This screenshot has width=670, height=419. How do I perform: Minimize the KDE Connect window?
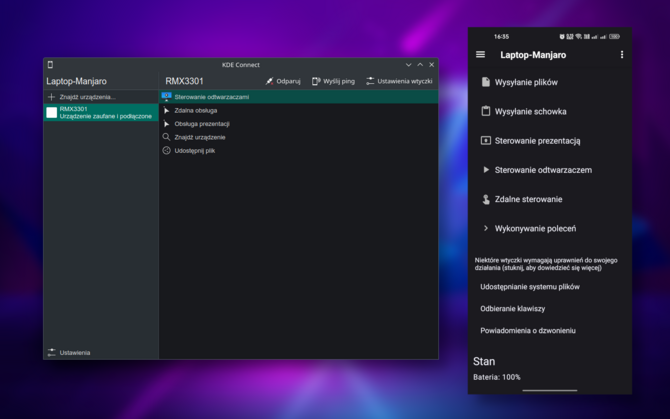[408, 64]
